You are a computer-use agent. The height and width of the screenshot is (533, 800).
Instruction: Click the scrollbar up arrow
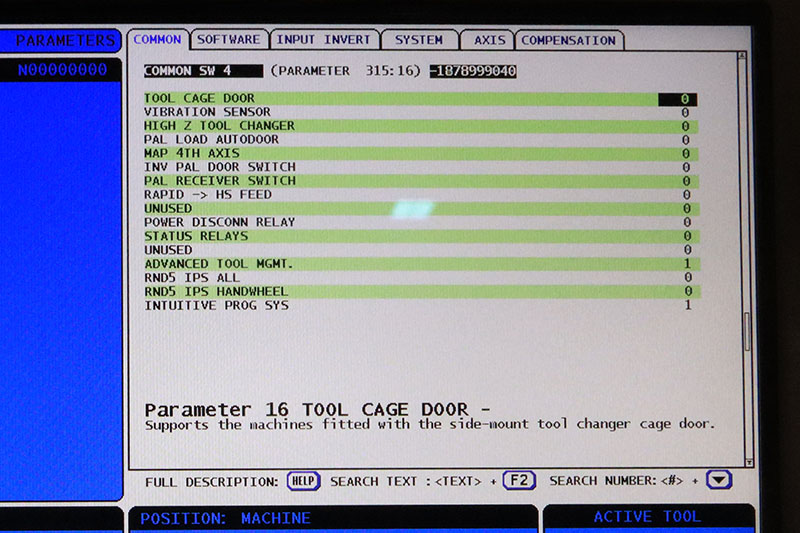[x=742, y=55]
